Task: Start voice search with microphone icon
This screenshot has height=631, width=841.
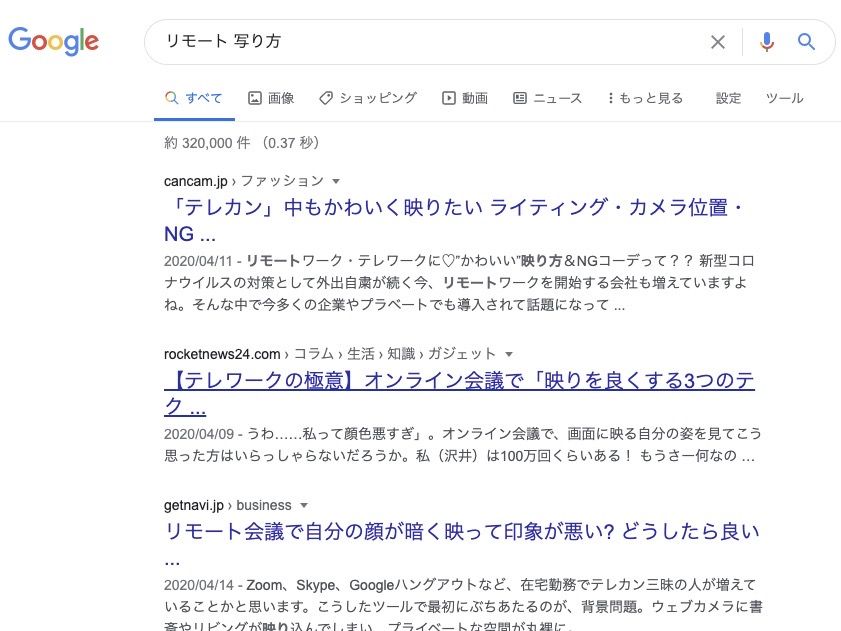Action: pos(767,42)
